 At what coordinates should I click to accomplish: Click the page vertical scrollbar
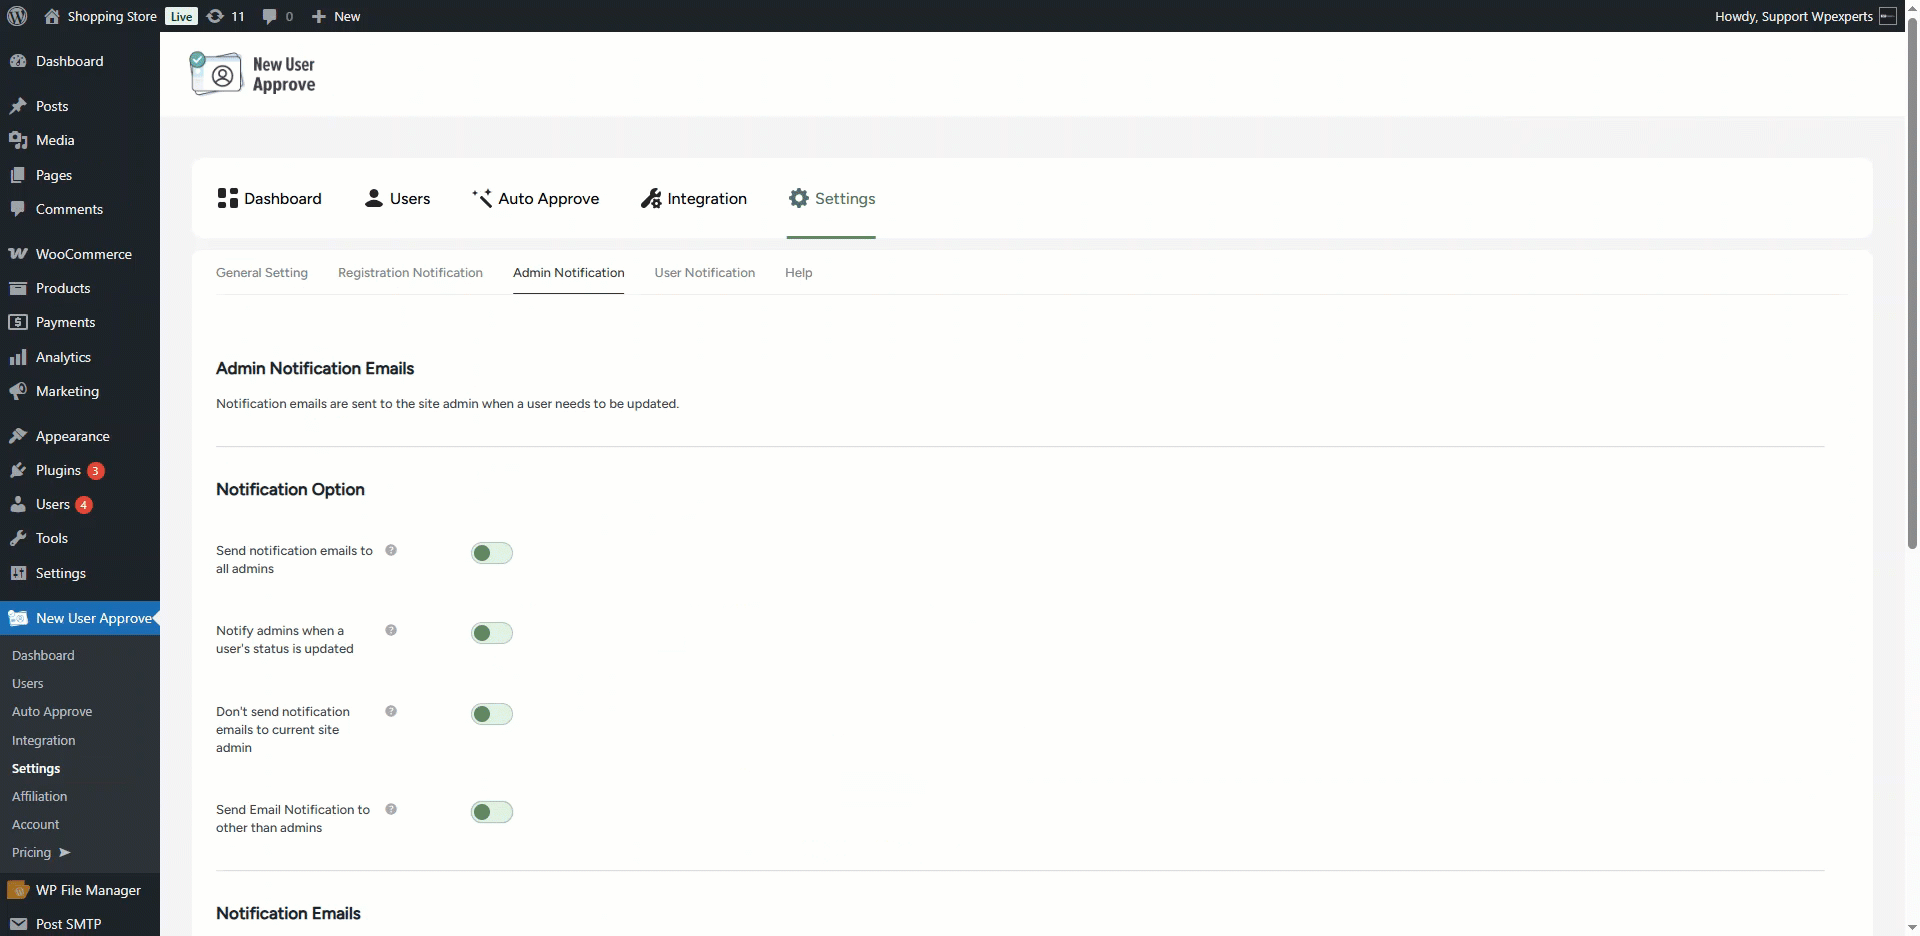(x=1912, y=300)
